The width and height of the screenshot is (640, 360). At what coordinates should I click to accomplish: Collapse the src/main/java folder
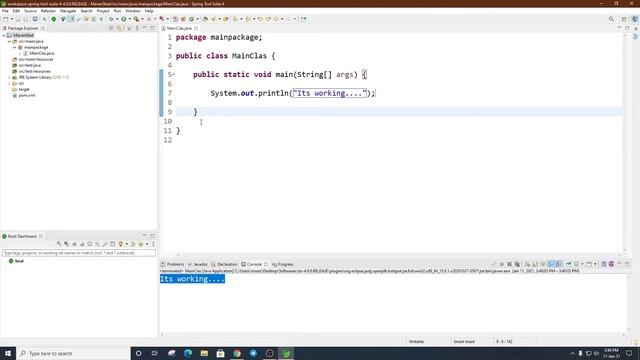click(x=9, y=41)
